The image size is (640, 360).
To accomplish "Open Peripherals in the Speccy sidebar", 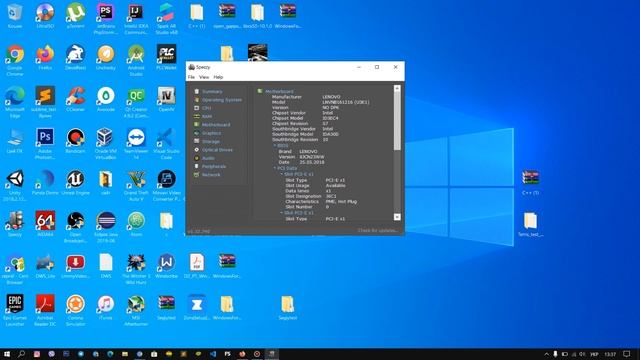I will 214,167.
